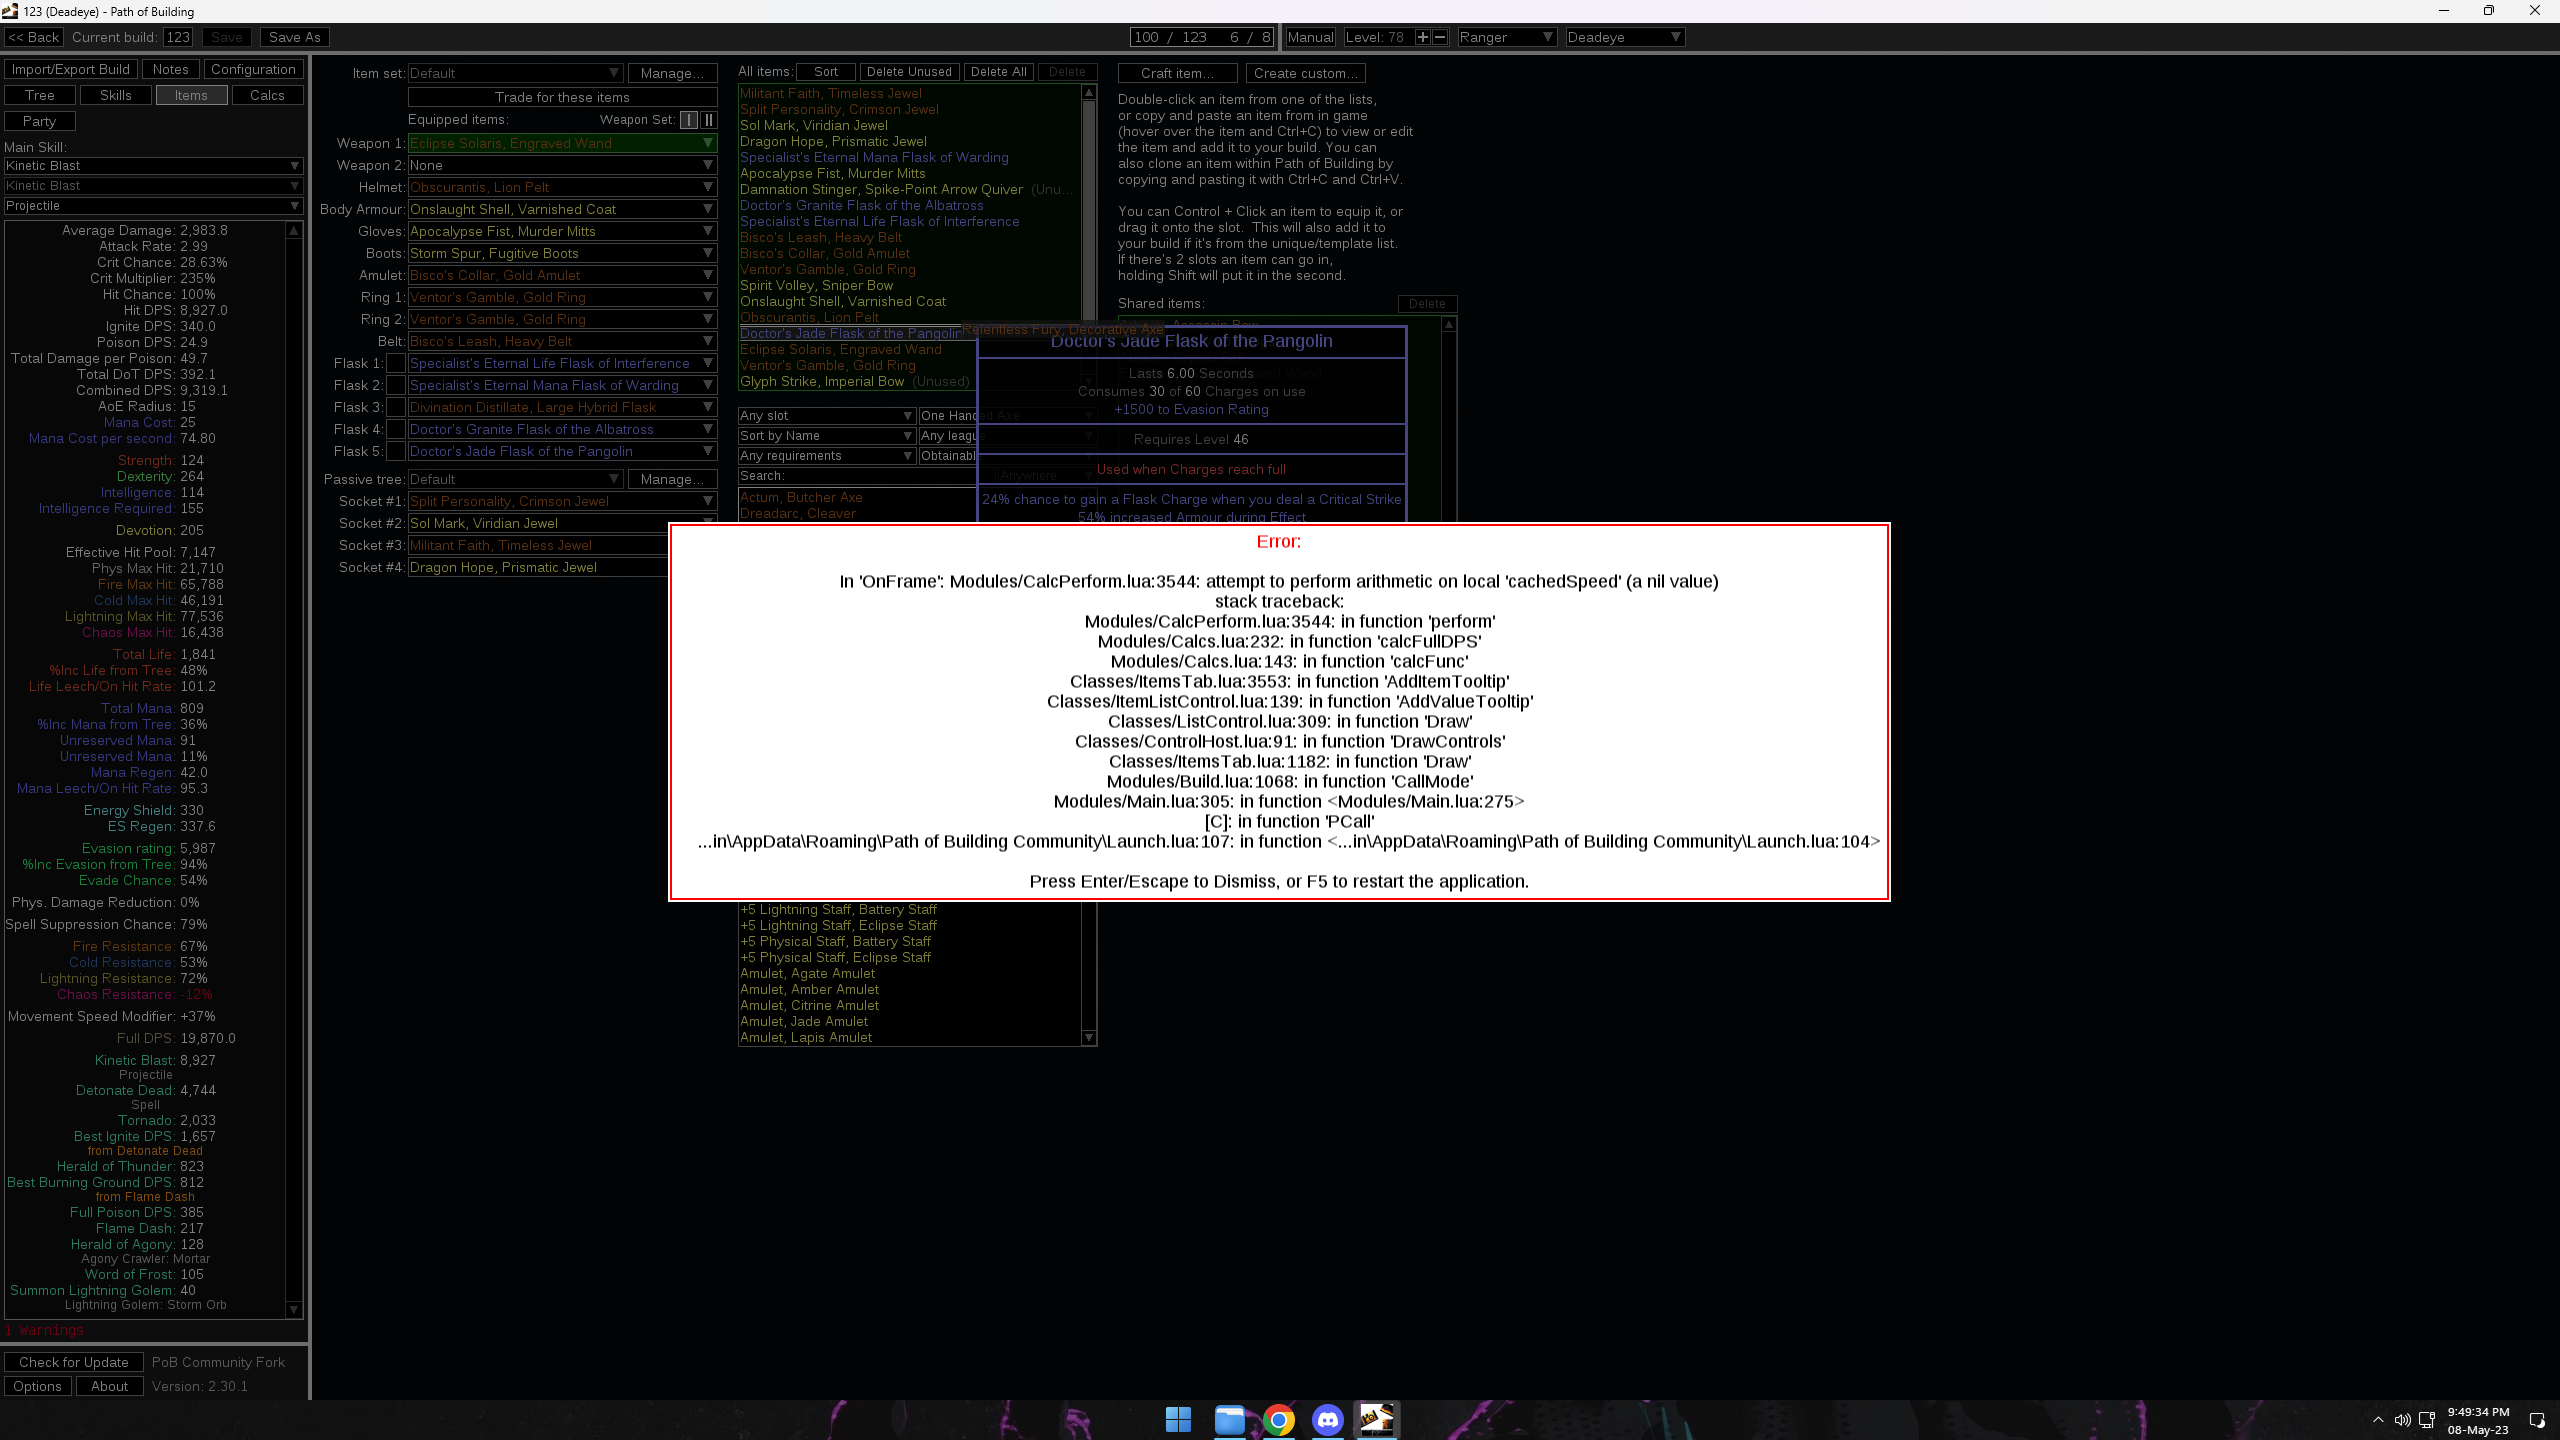The width and height of the screenshot is (2560, 1440).
Task: Show hidden icons via the system tray chevron
Action: pyautogui.click(x=2378, y=1419)
